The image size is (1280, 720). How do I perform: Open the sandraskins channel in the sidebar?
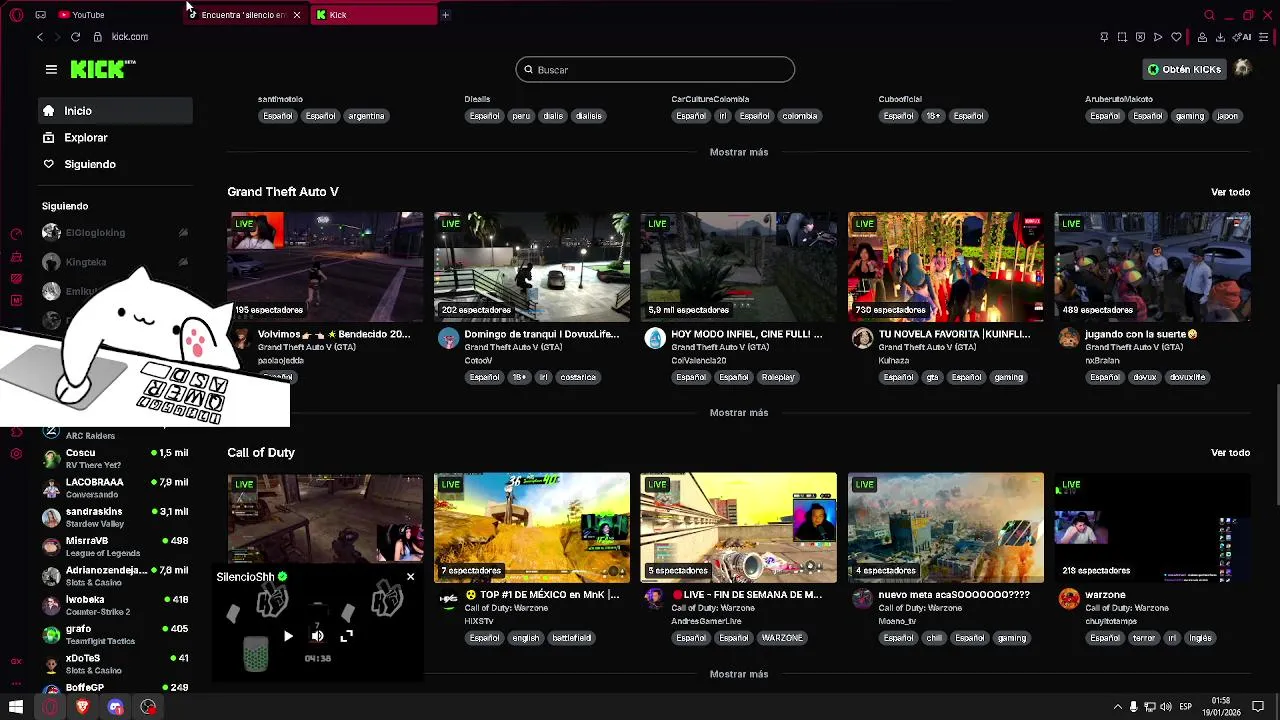(116, 517)
